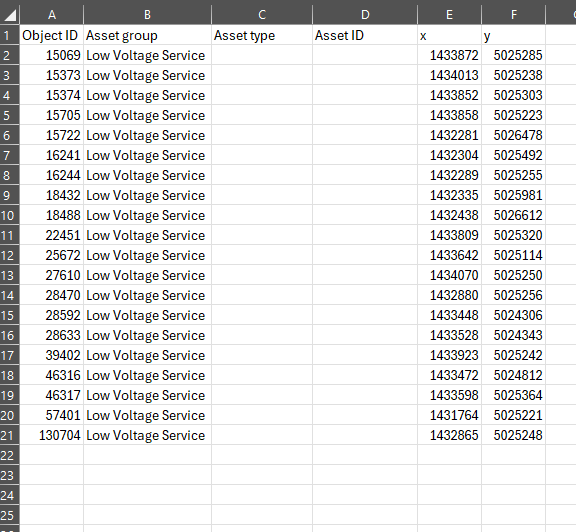Select column D header
The height and width of the screenshot is (532, 576).
pyautogui.click(x=365, y=15)
